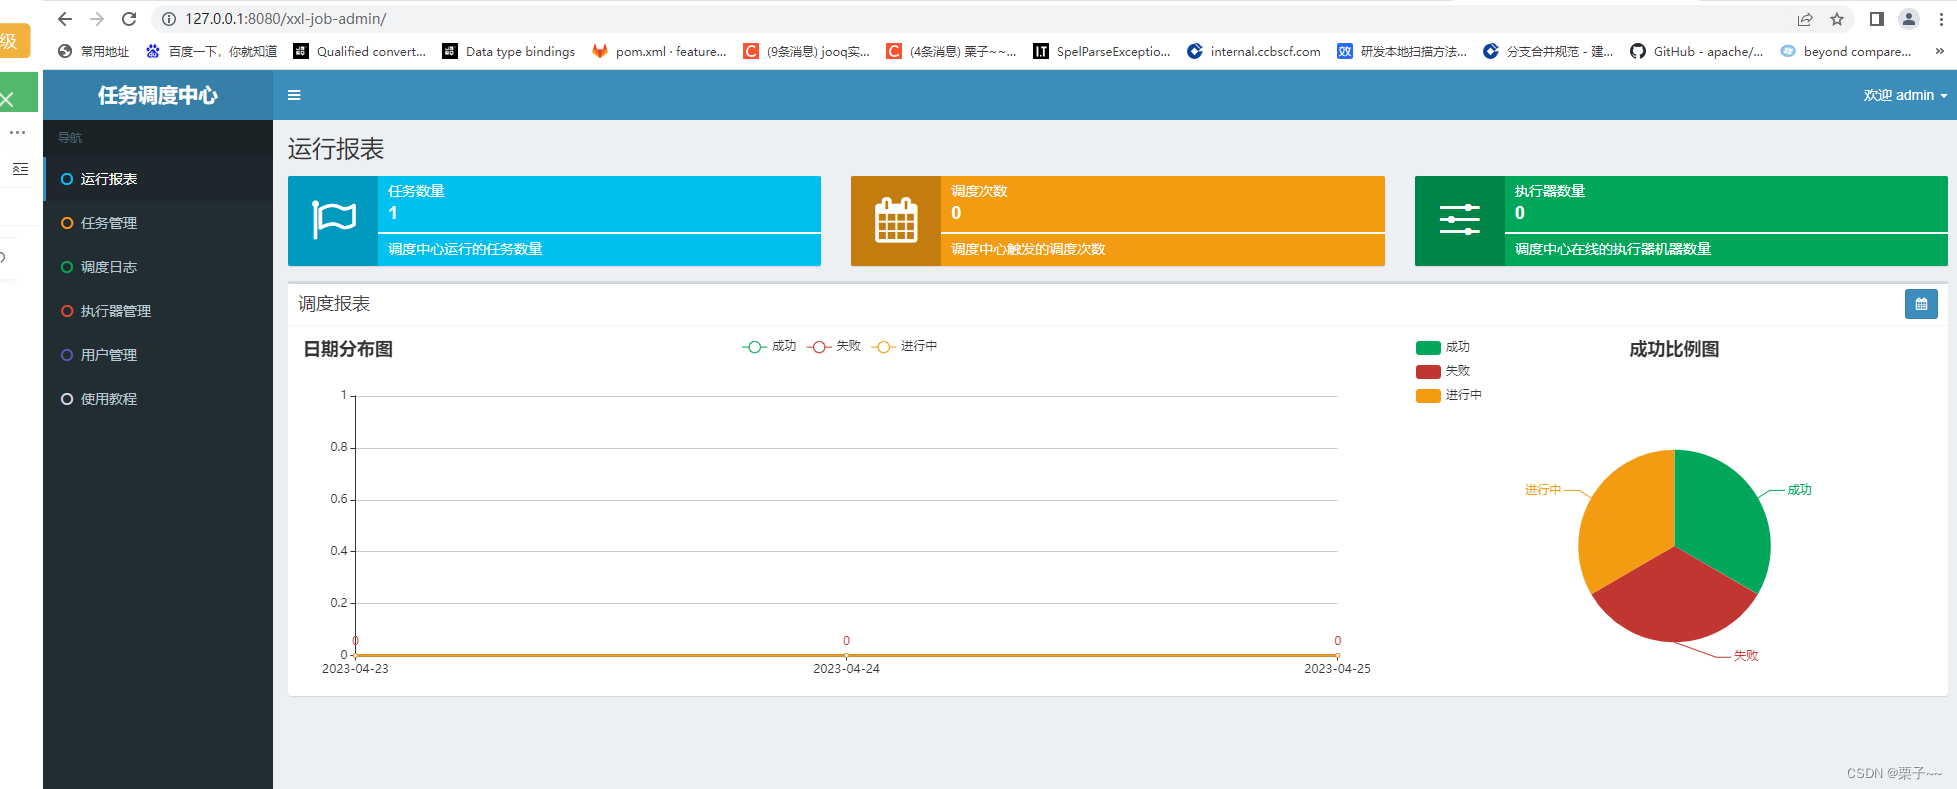This screenshot has height=789, width=1957.
Task: Open the browser profile avatar
Action: 1909,19
